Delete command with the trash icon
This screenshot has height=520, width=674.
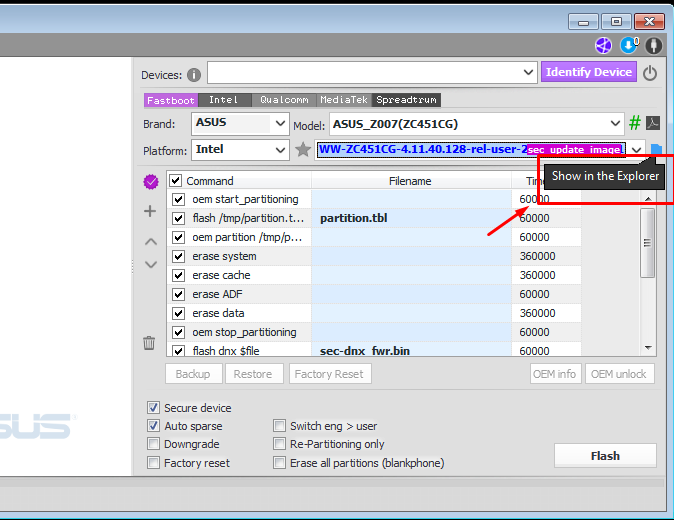(x=149, y=343)
